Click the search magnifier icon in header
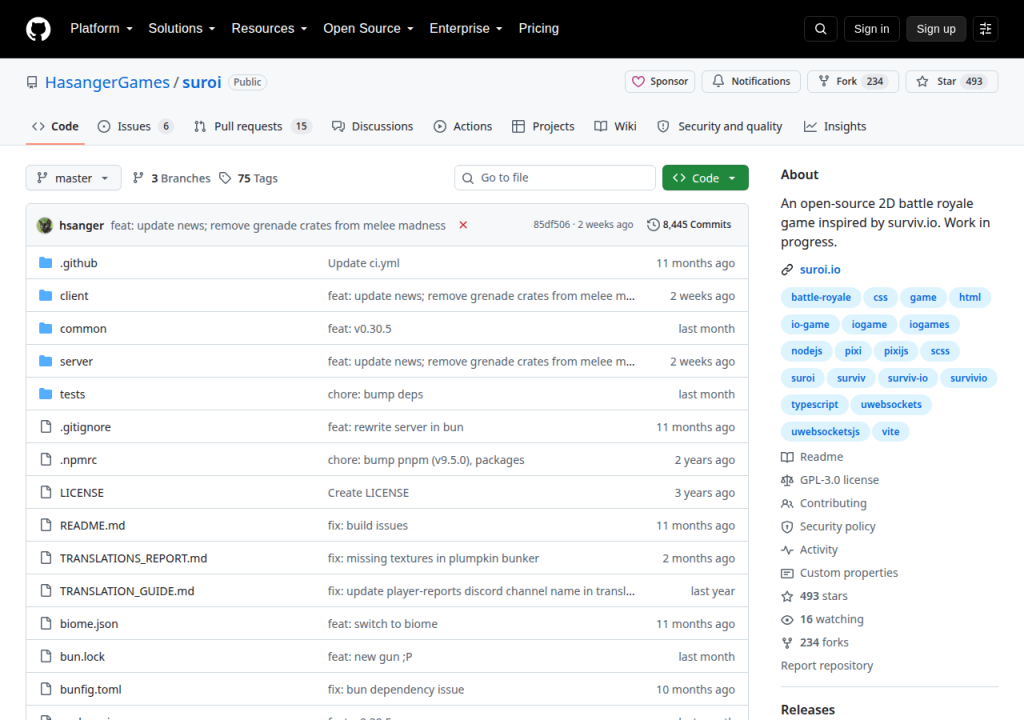The image size is (1024, 720). pos(820,29)
